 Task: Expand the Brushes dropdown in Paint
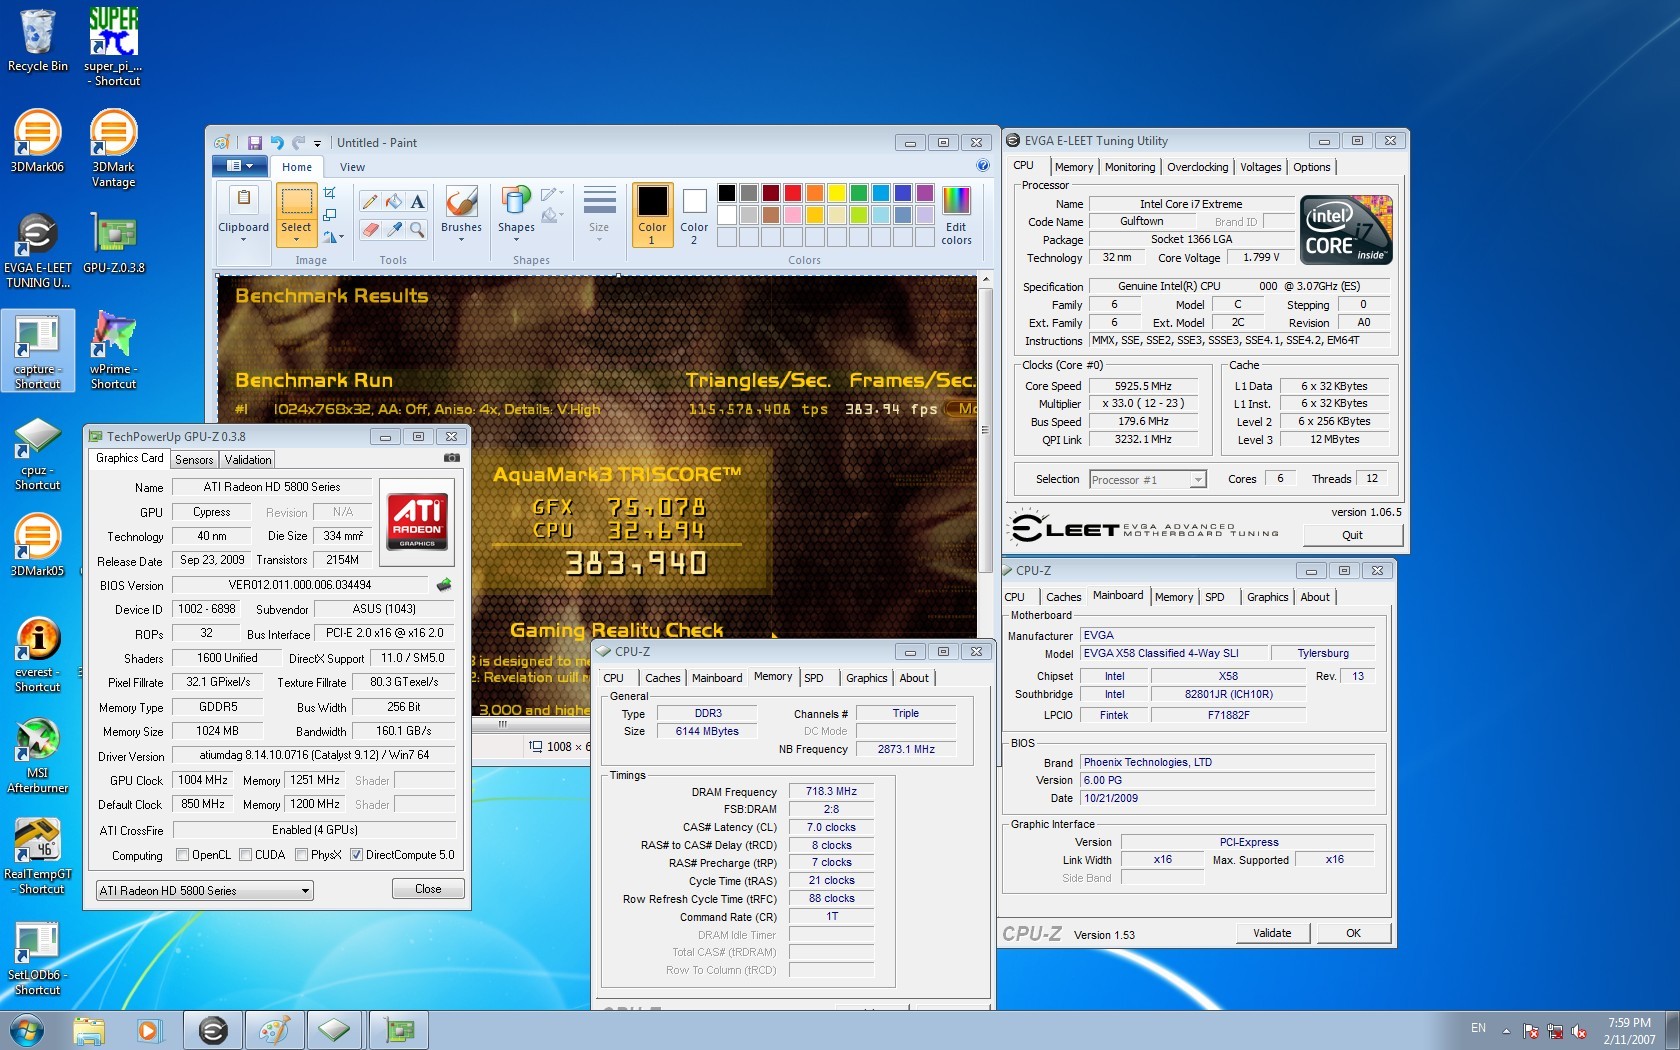pos(461,240)
